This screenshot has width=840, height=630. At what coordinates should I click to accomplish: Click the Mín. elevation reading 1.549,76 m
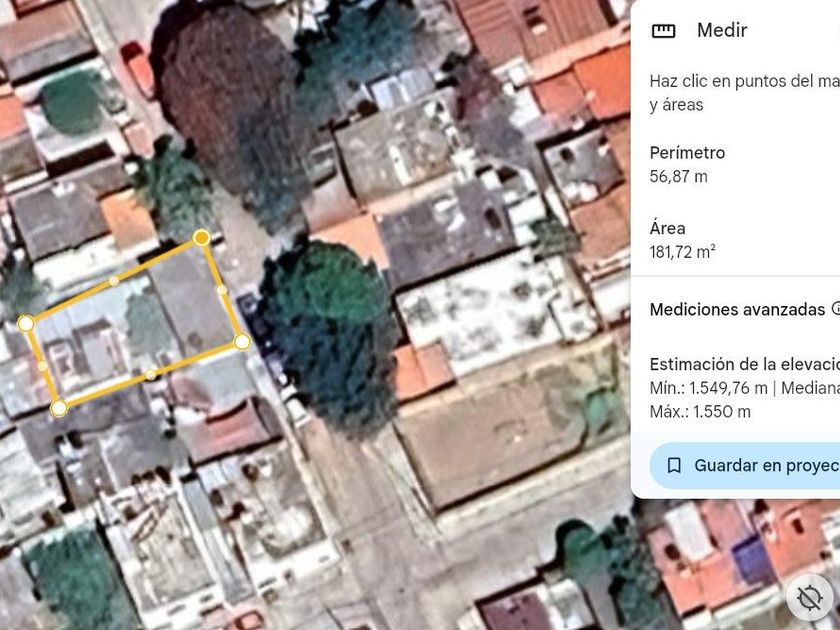coord(708,388)
